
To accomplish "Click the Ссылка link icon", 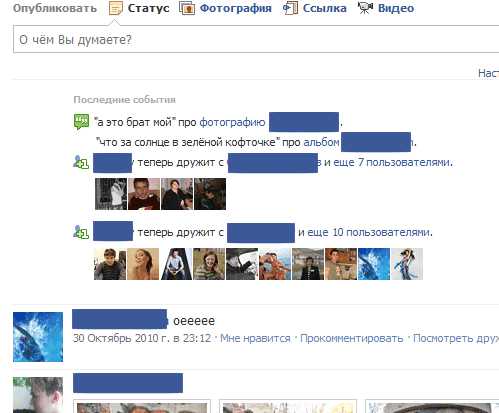I will click(290, 8).
